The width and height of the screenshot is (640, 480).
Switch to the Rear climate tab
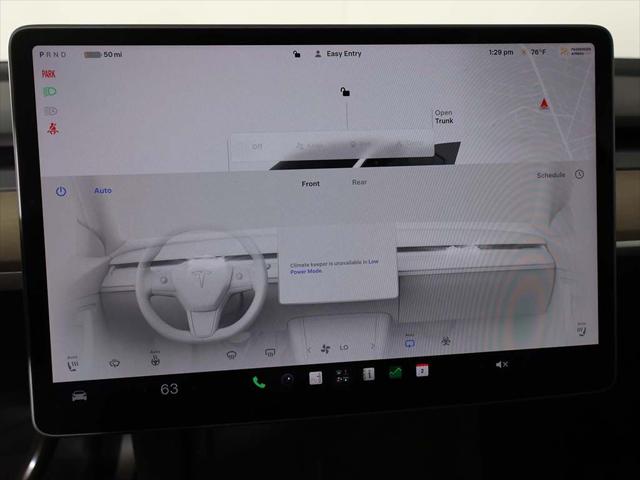click(359, 182)
